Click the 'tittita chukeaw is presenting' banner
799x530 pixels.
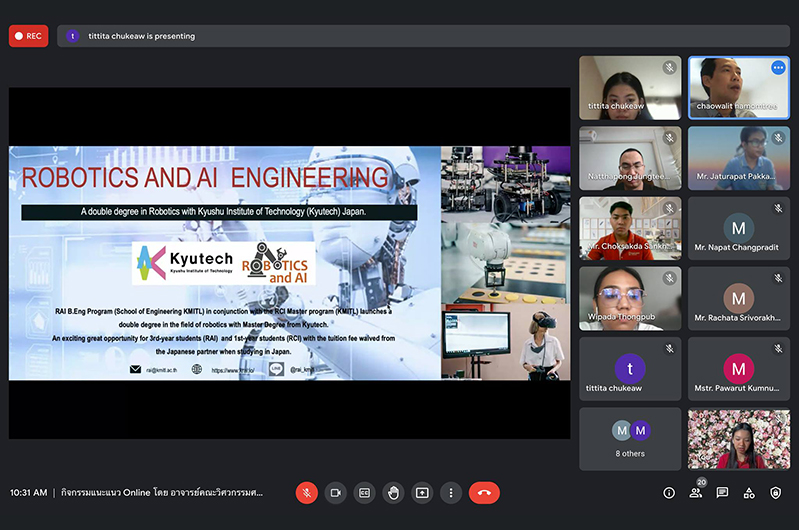tap(423, 36)
